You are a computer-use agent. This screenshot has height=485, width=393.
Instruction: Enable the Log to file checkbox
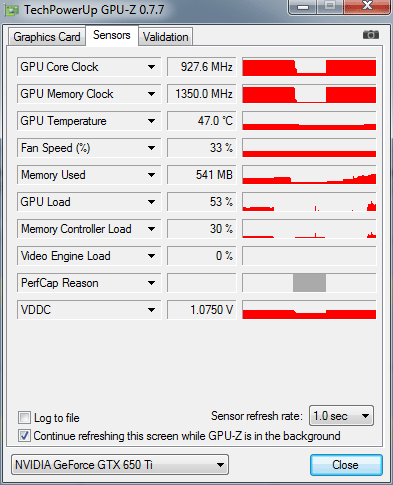(x=24, y=418)
